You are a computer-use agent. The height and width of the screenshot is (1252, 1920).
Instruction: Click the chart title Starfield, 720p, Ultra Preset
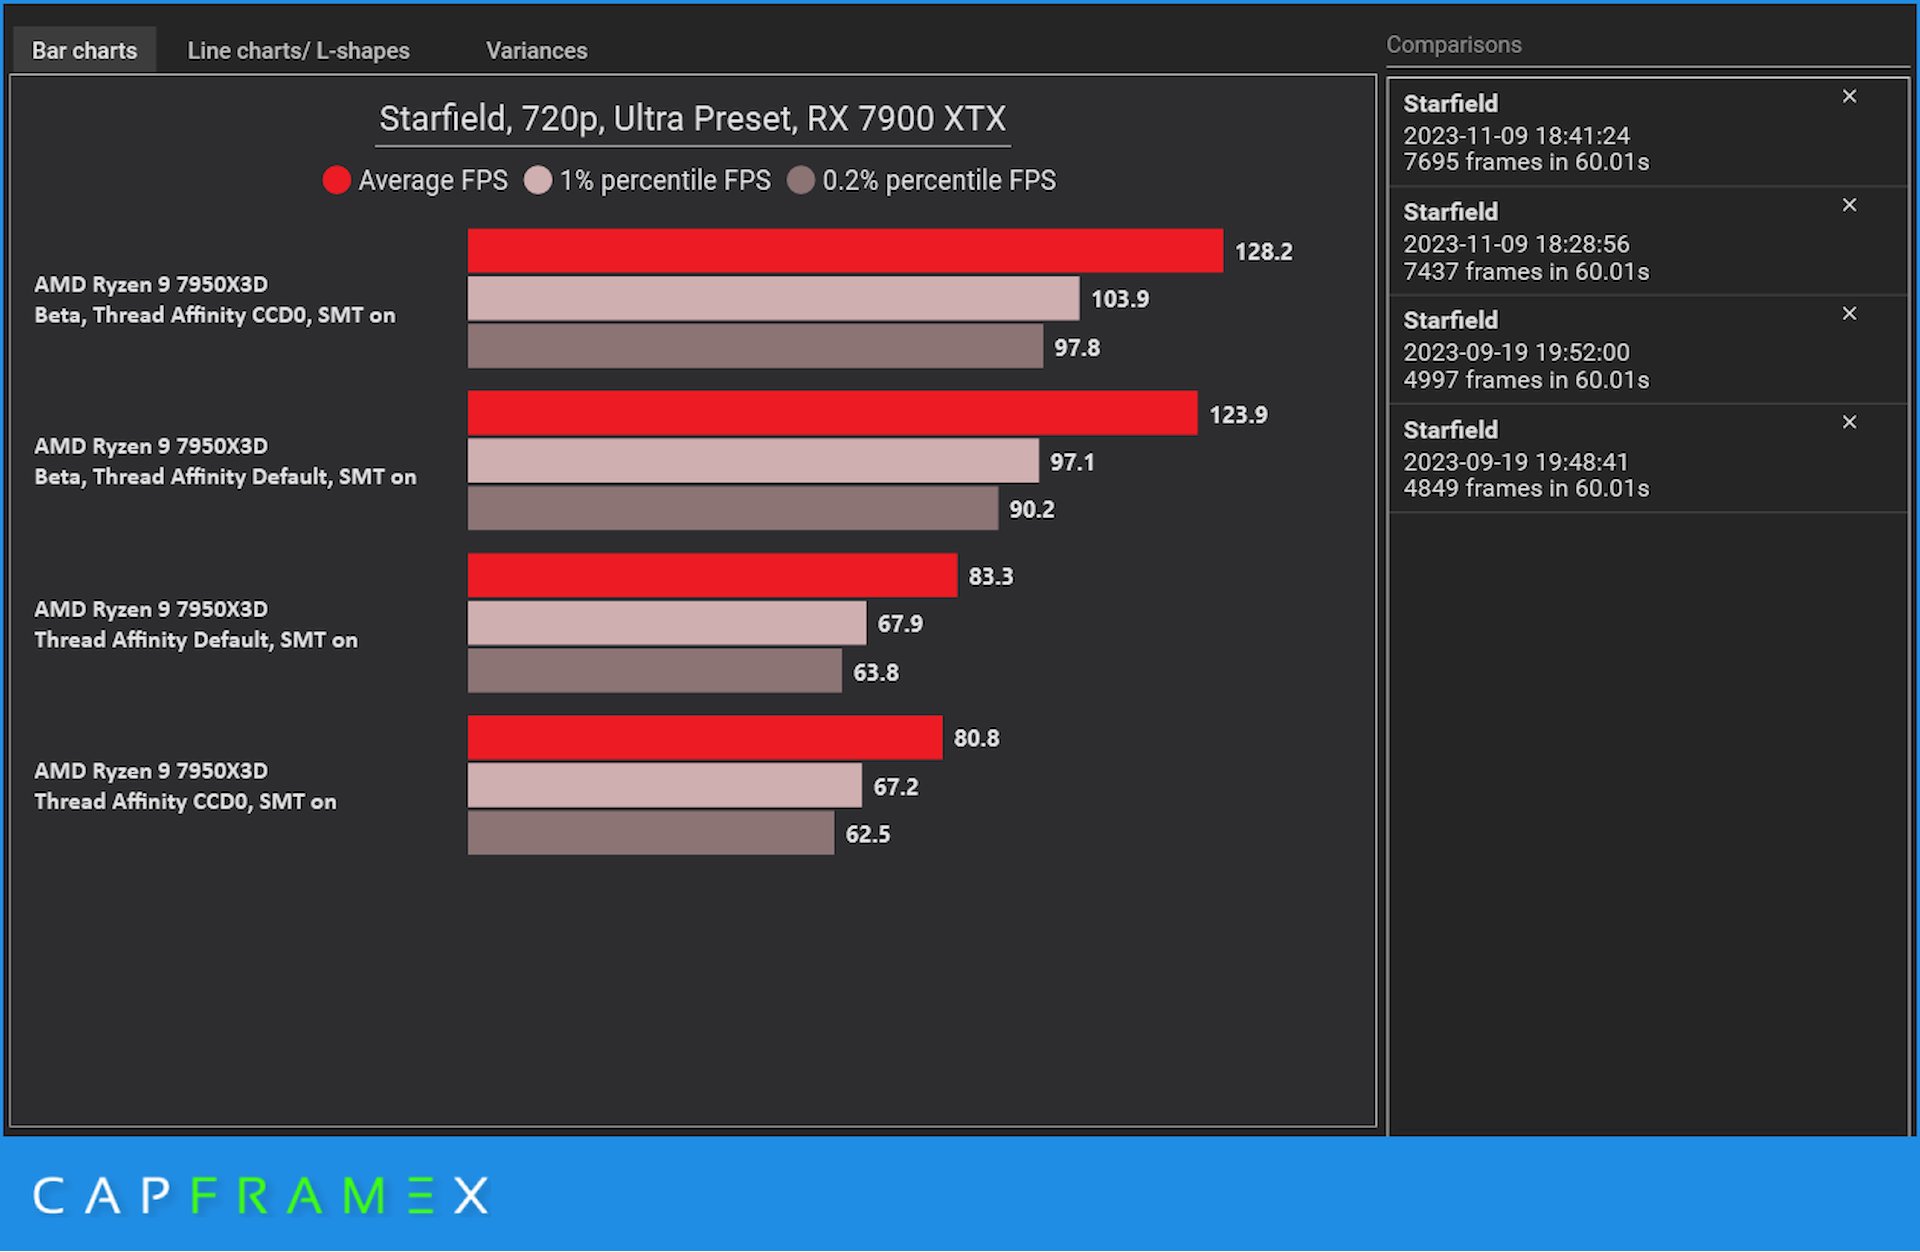692,119
